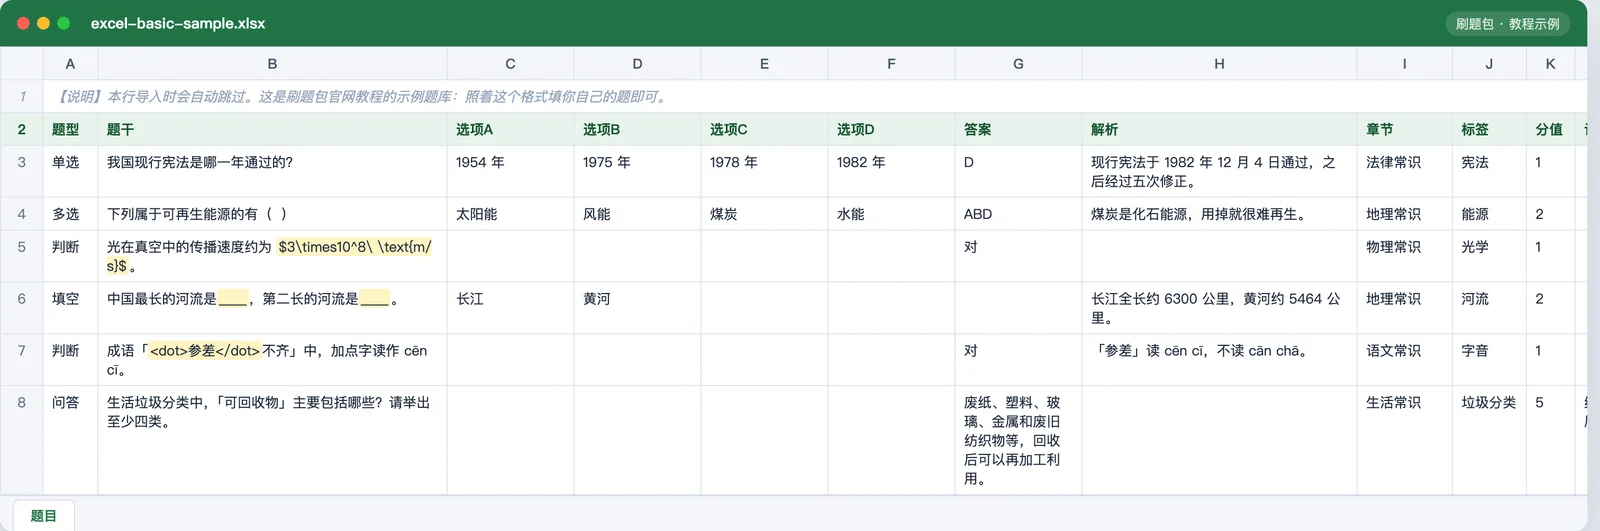Select column A header

click(70, 63)
